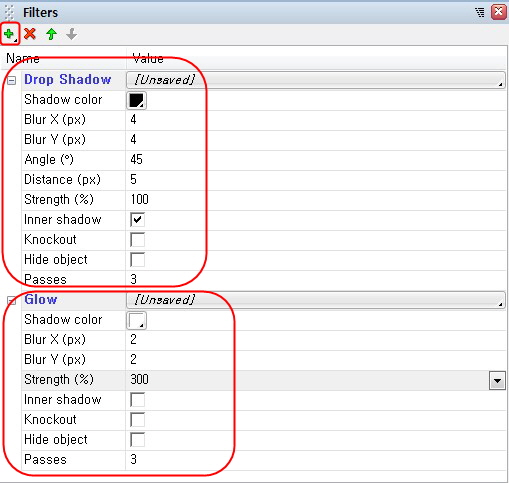The image size is (509, 483).
Task: Edit Glow Passes value 3
Action: click(133, 460)
